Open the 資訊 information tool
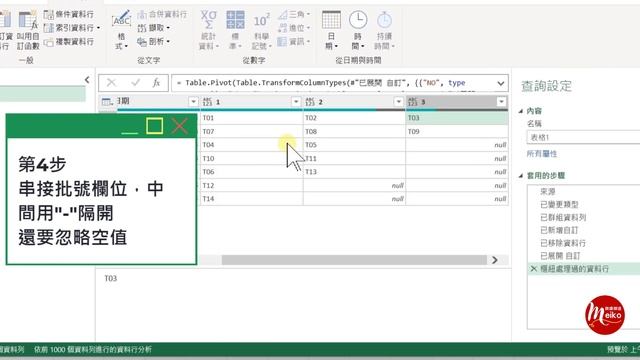The width and height of the screenshot is (640, 360). pos(293,42)
